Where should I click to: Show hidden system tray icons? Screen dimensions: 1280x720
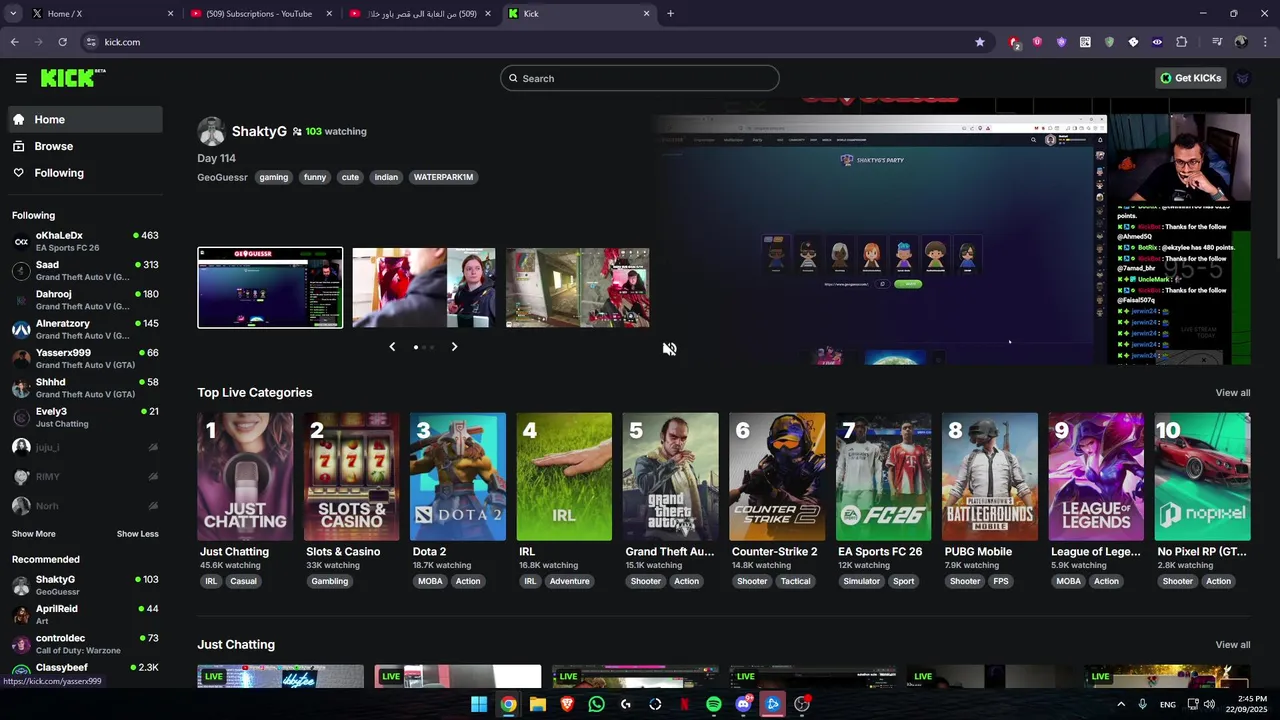(x=1121, y=704)
